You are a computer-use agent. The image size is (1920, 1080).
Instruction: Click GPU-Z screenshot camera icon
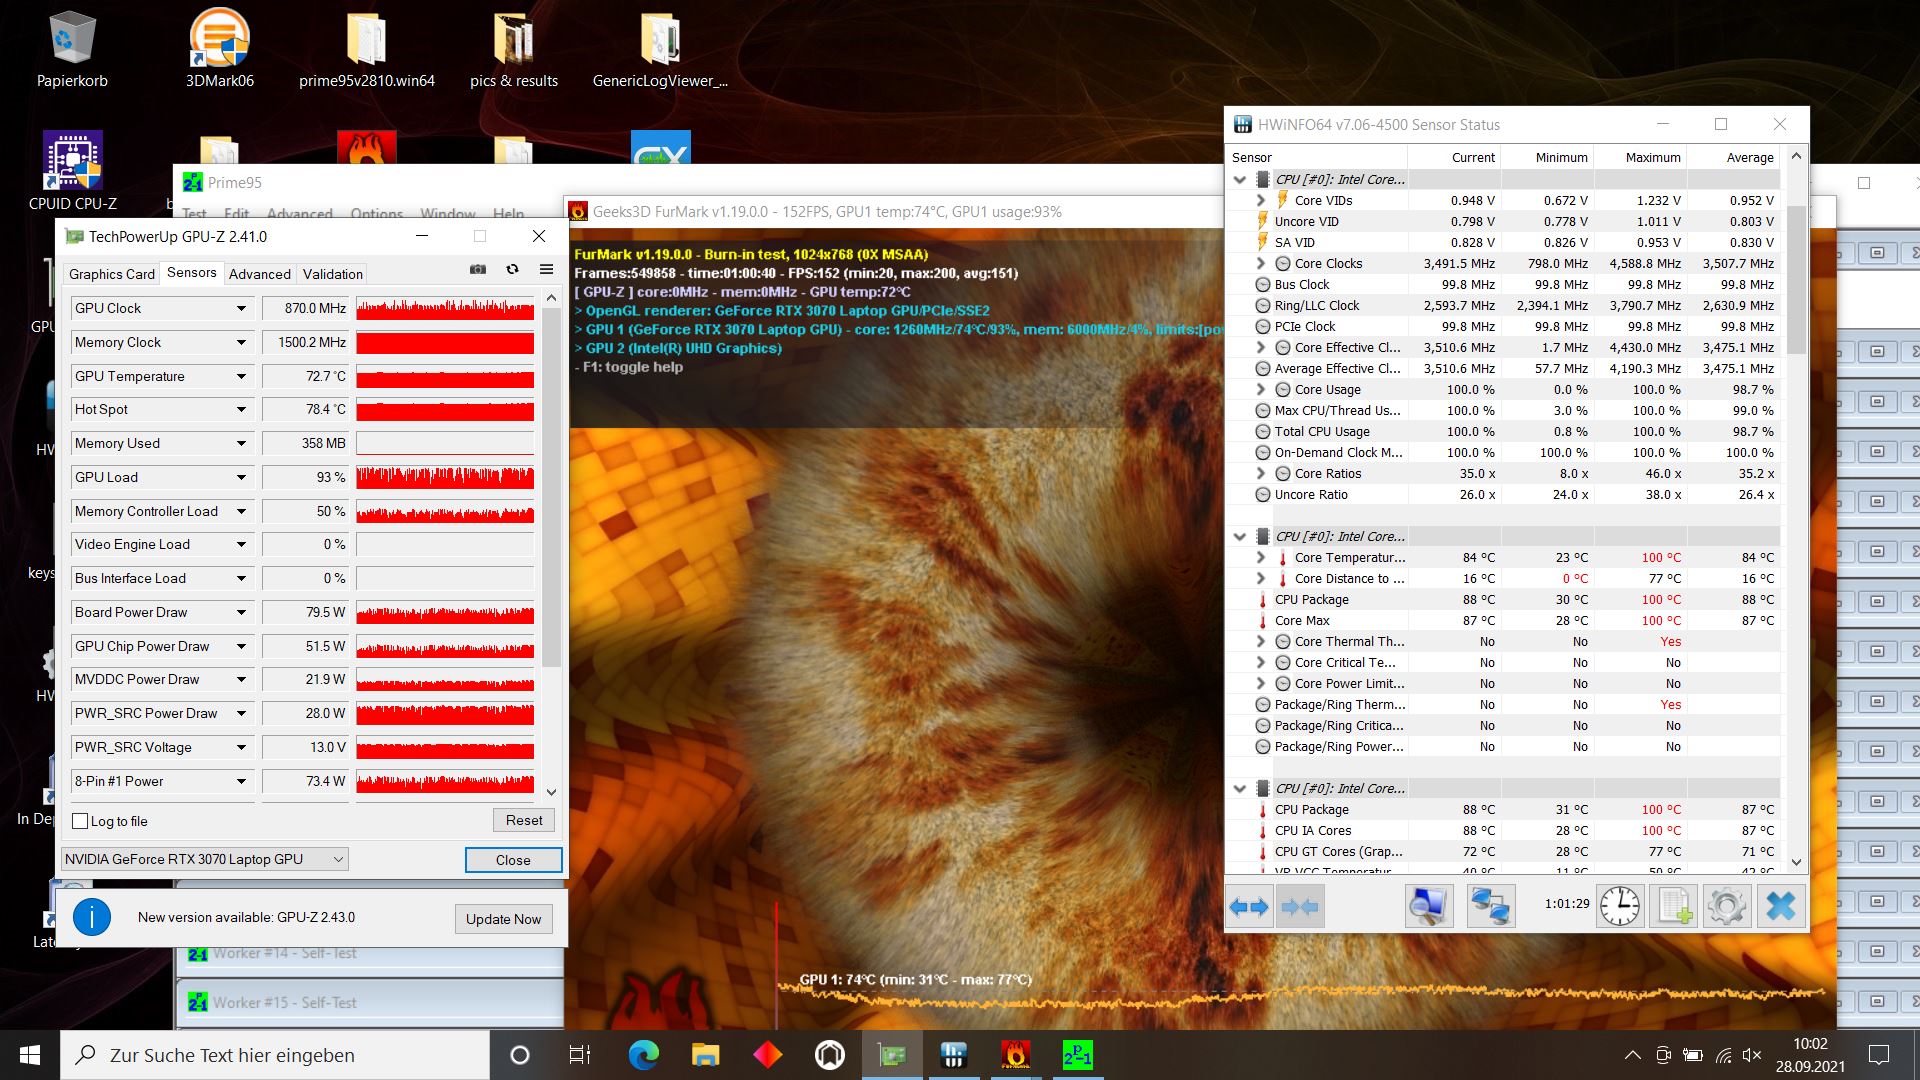click(478, 269)
